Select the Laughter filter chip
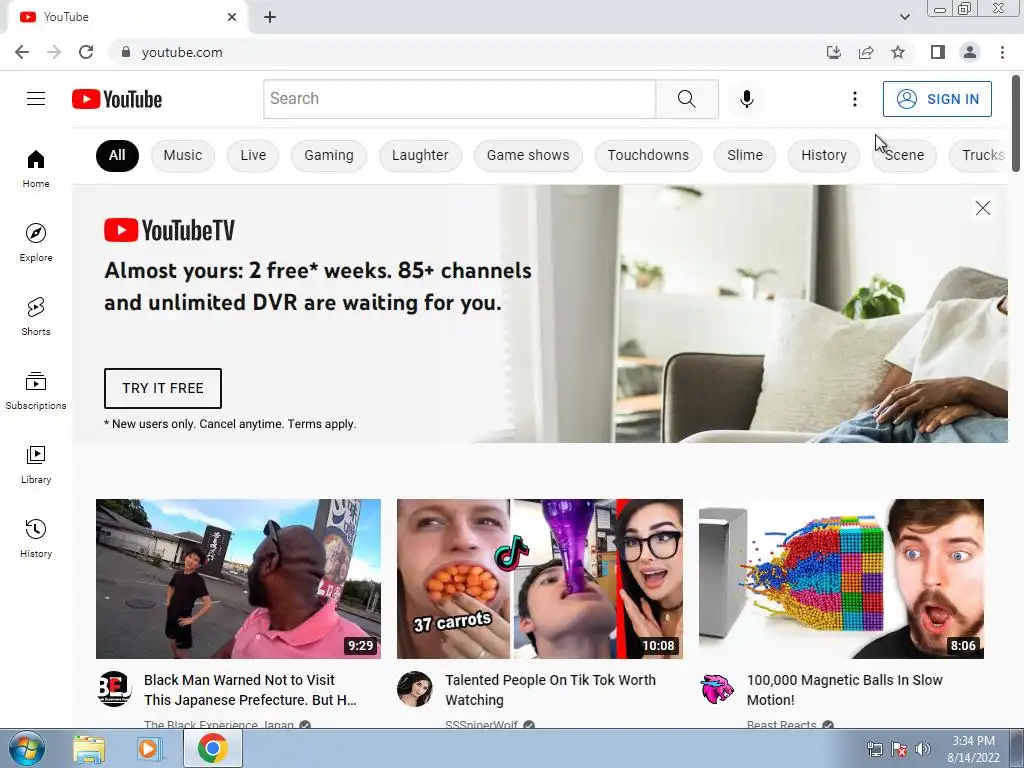Image resolution: width=1024 pixels, height=768 pixels. click(420, 155)
